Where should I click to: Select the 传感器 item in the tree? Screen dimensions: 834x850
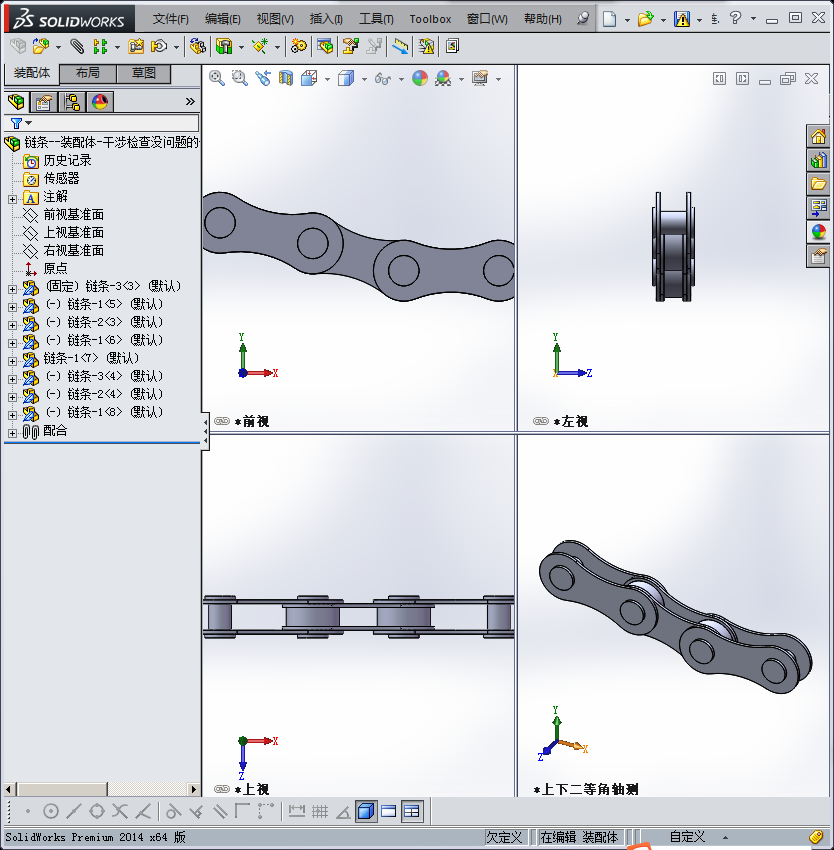(x=61, y=178)
